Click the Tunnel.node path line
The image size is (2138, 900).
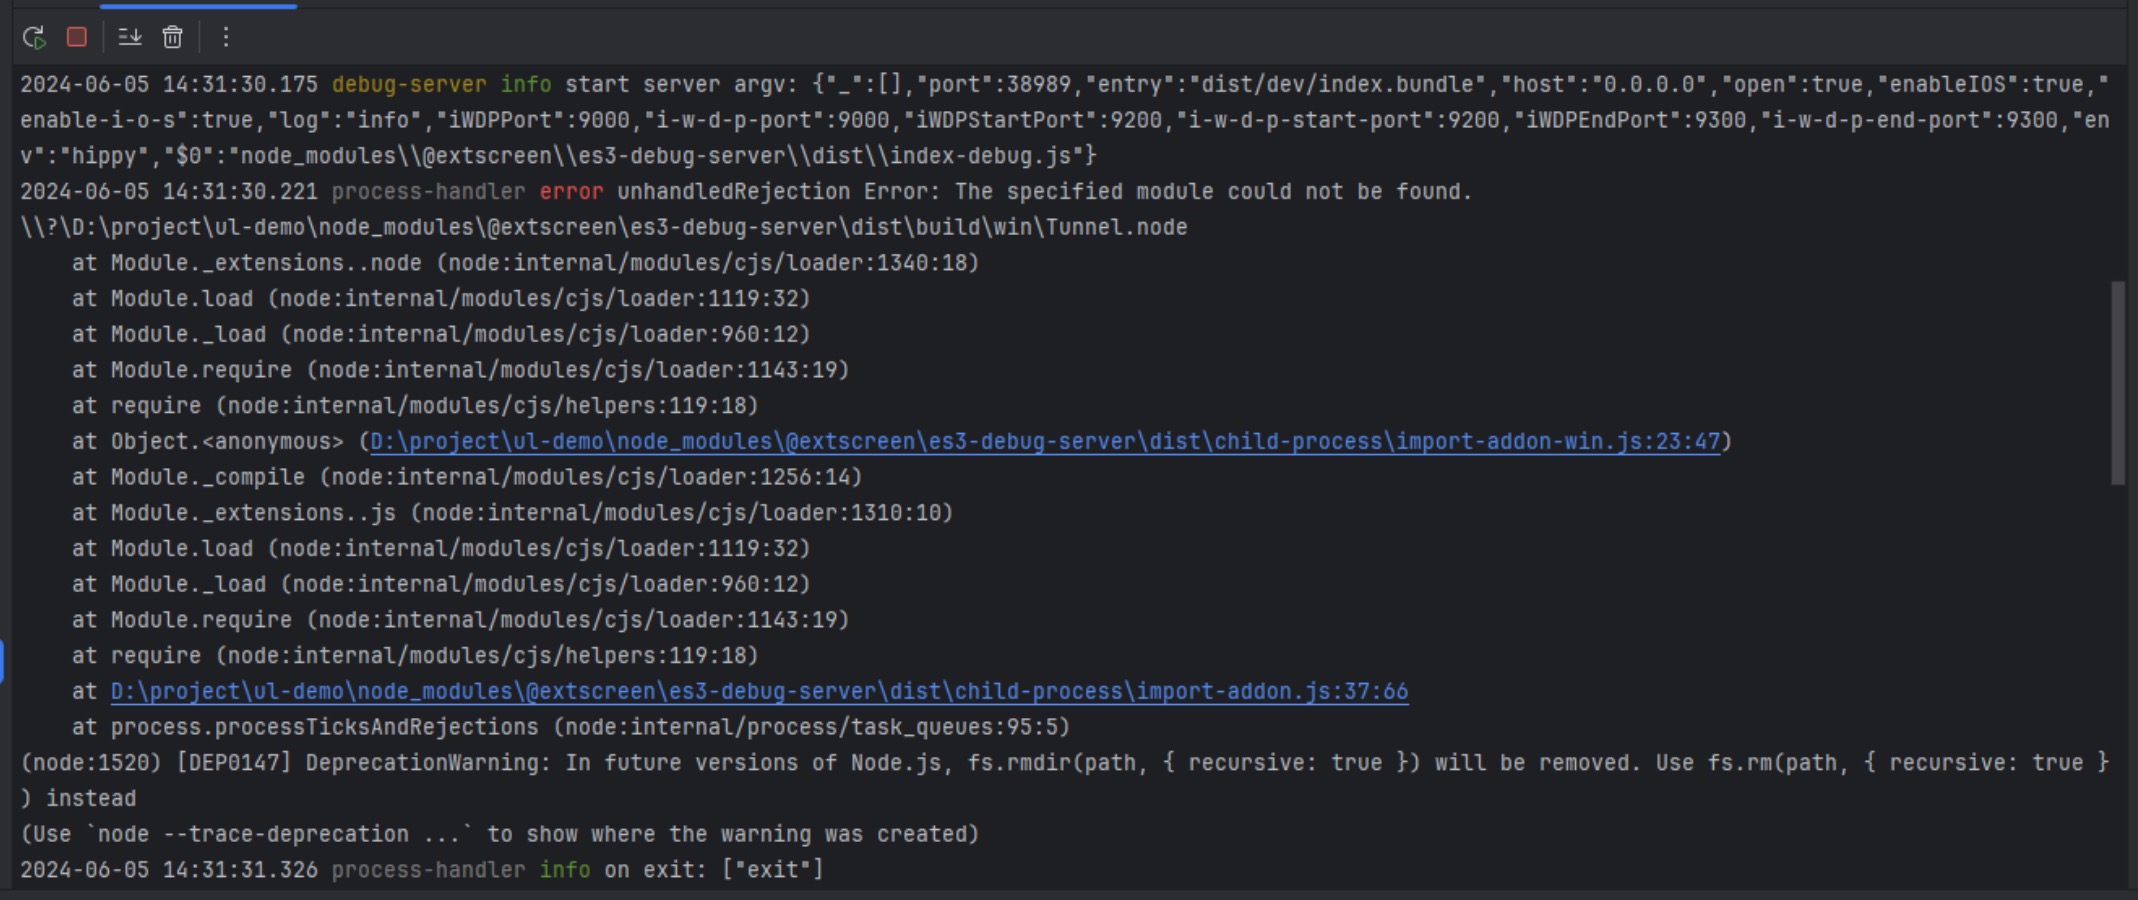pyautogui.click(x=604, y=227)
